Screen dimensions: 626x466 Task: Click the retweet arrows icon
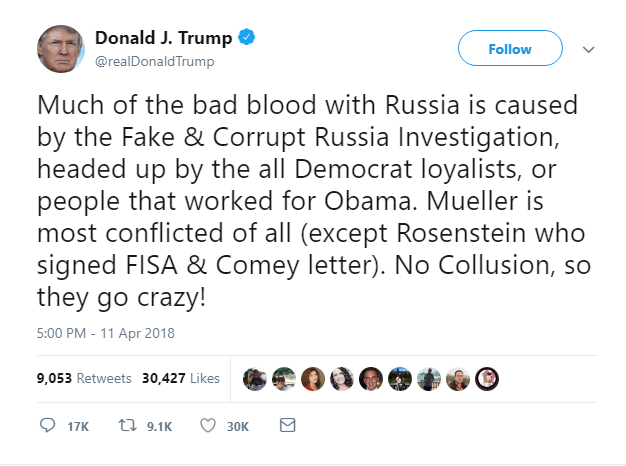point(128,425)
